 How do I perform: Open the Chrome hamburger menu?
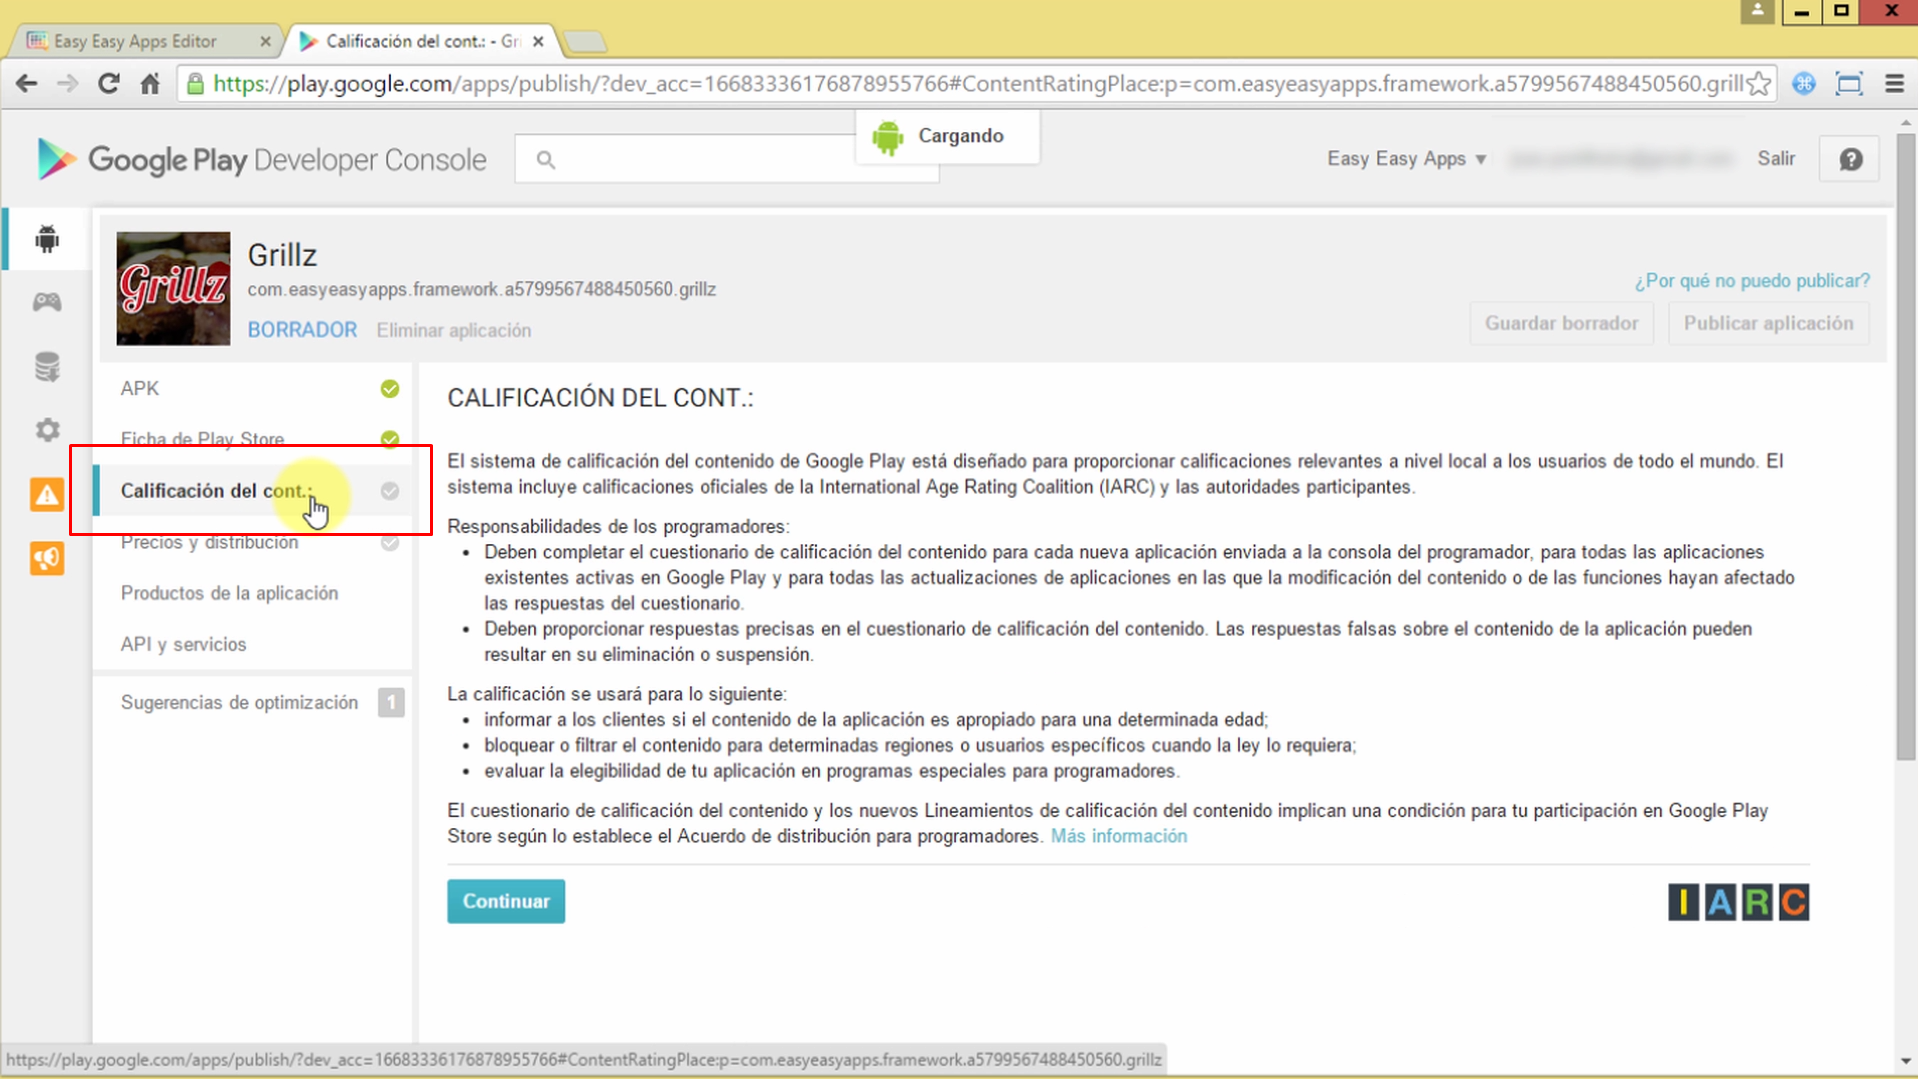pyautogui.click(x=1894, y=84)
